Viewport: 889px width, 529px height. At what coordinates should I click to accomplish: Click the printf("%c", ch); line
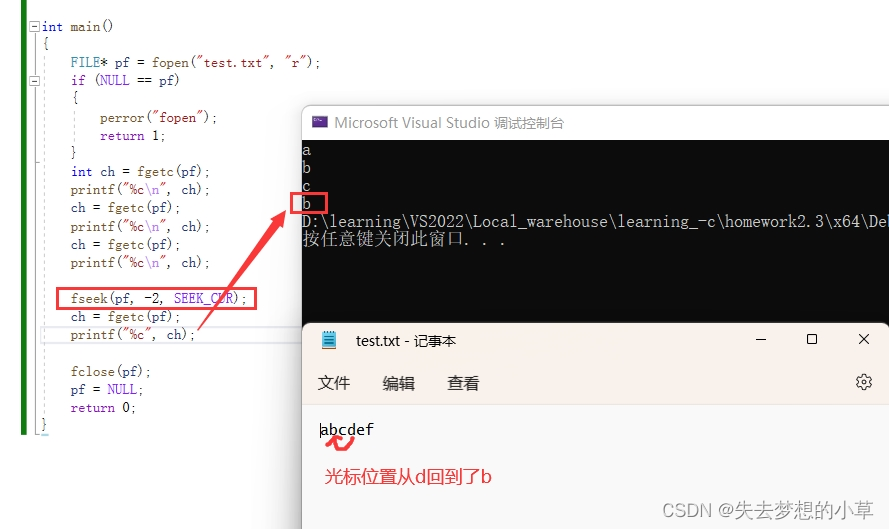pos(133,335)
